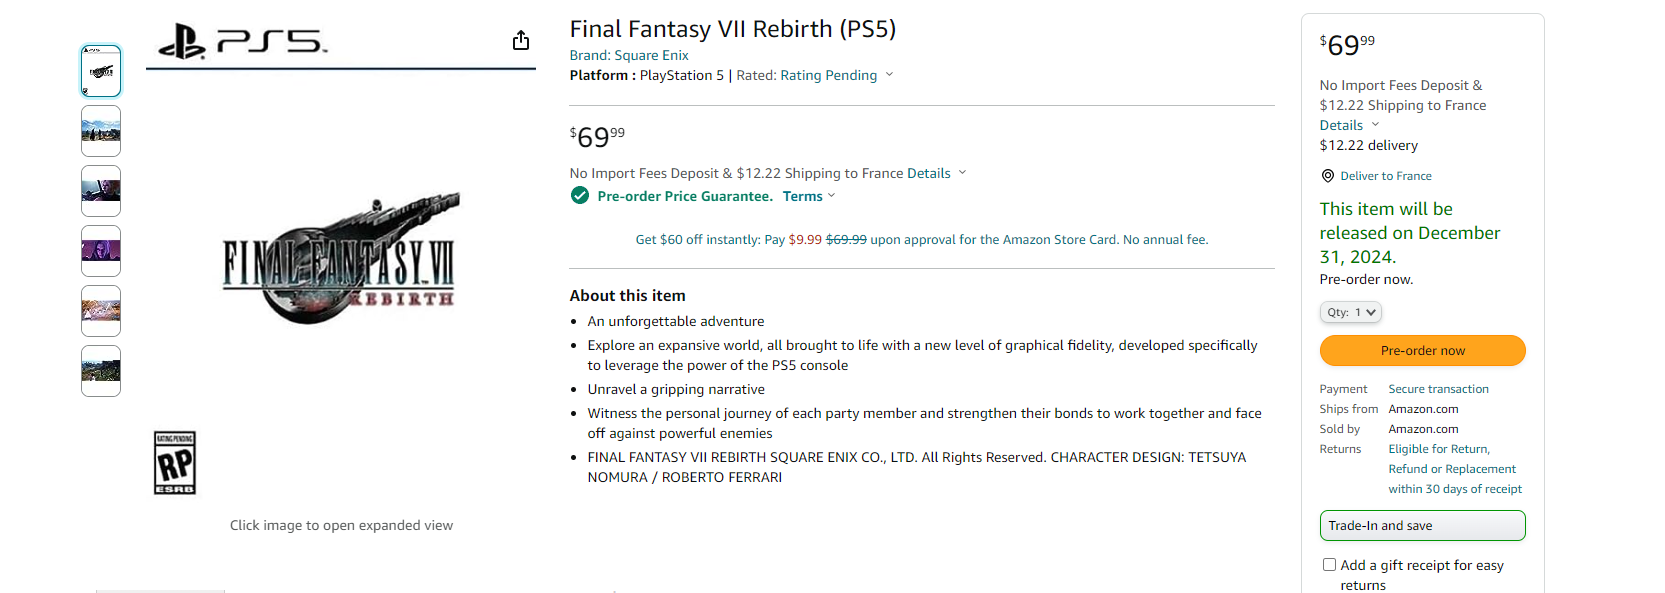Click the Pre-order now button
The image size is (1665, 593).
point(1422,350)
